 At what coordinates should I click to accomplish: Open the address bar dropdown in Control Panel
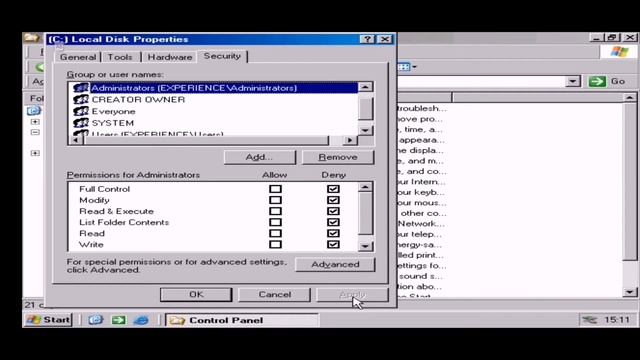(x=573, y=81)
